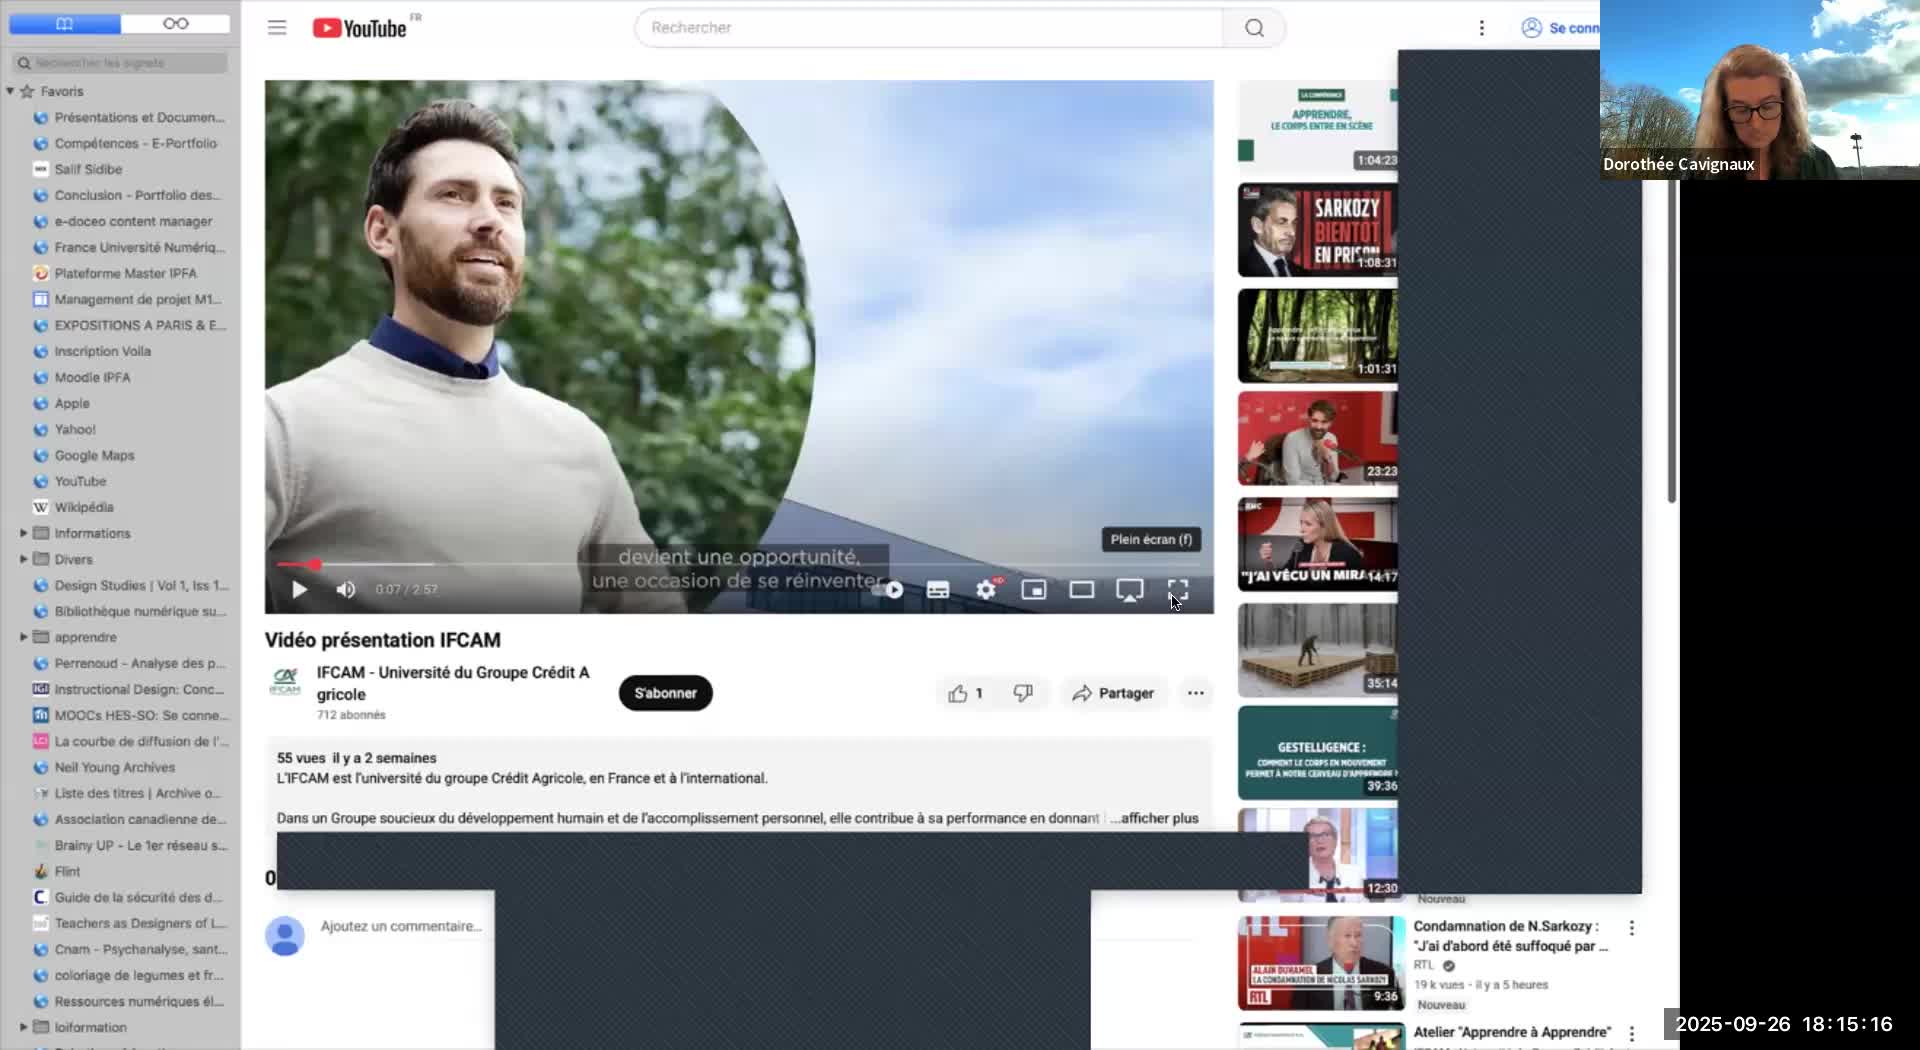Toggle autoplay switch in player
This screenshot has width=1920, height=1050.
click(889, 590)
